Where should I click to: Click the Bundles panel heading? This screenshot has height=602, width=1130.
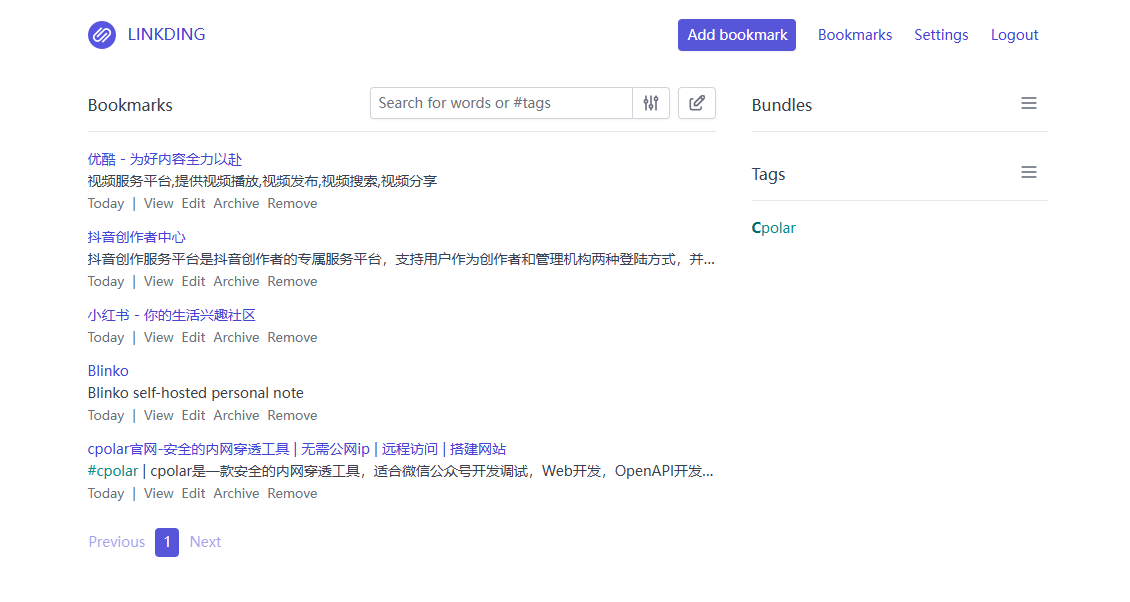tap(782, 105)
